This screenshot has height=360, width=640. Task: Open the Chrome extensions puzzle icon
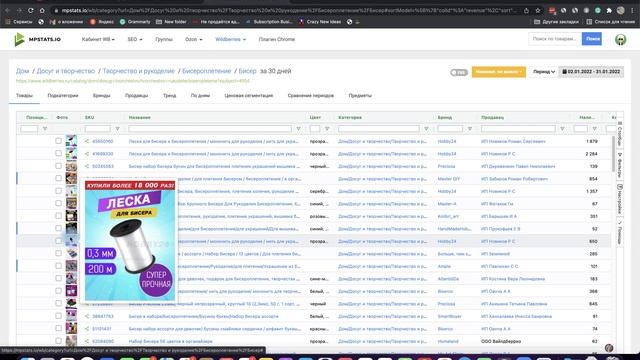pyautogui.click(x=609, y=10)
